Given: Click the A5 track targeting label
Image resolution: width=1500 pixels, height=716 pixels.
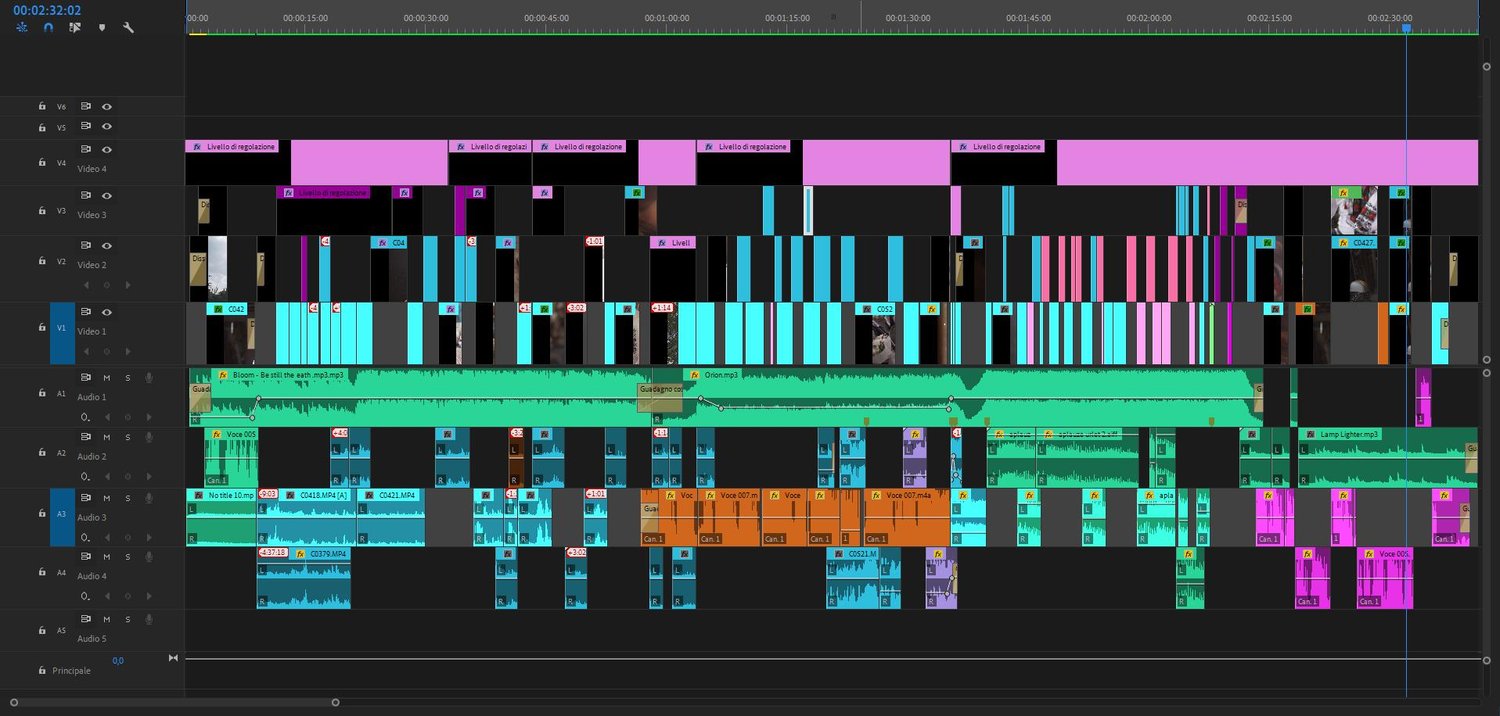Looking at the screenshot, I should tap(61, 631).
